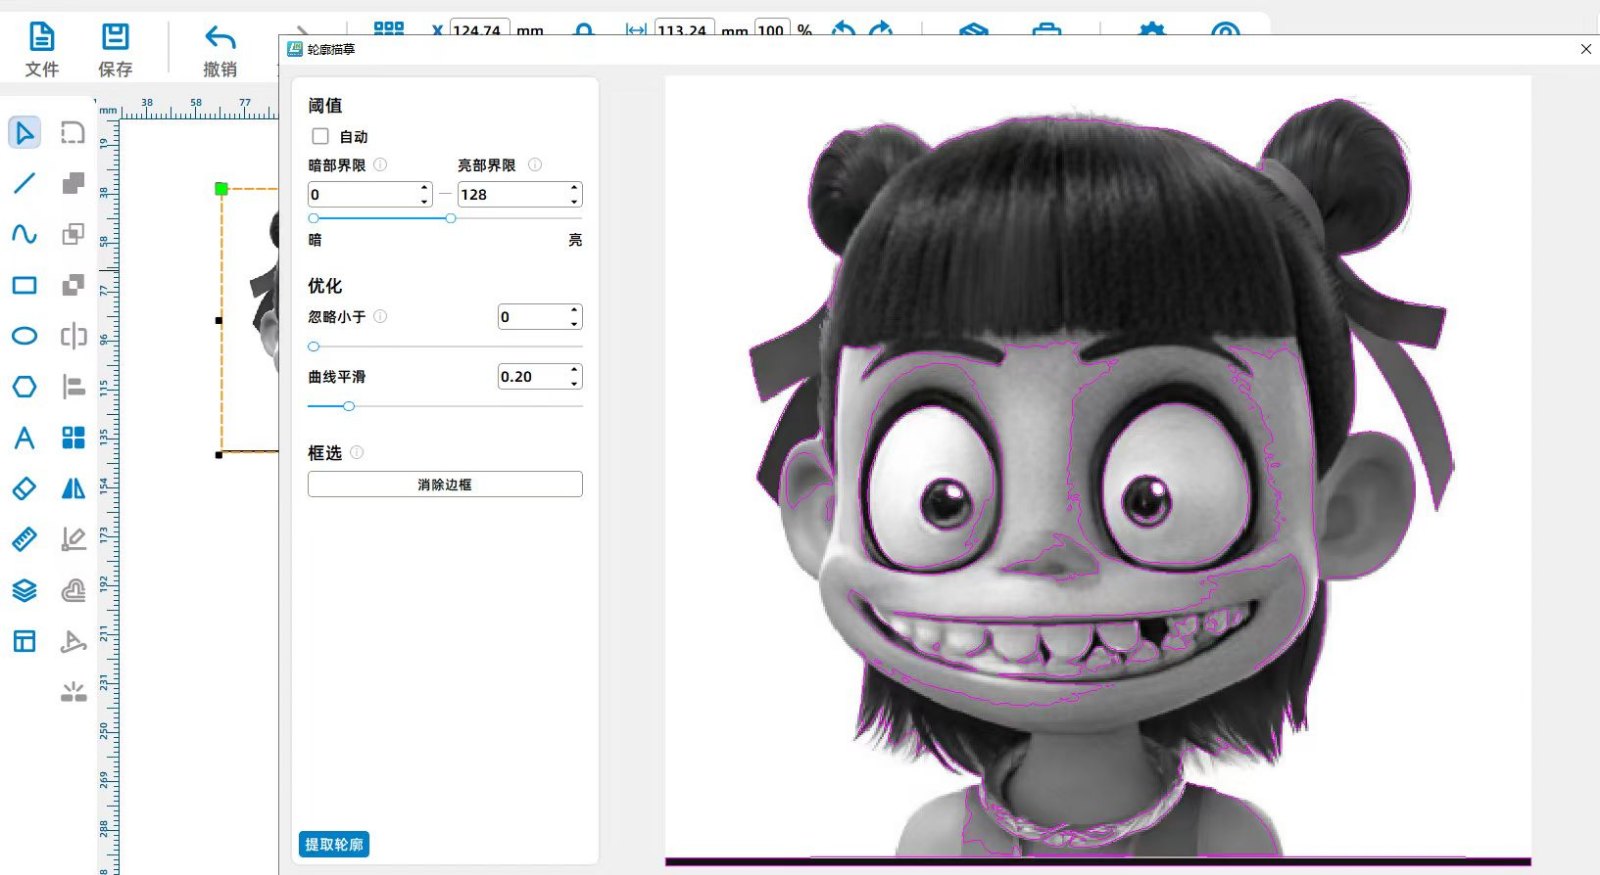Image resolution: width=1600 pixels, height=875 pixels.
Task: Click the union shapes icon
Action: [x=73, y=183]
